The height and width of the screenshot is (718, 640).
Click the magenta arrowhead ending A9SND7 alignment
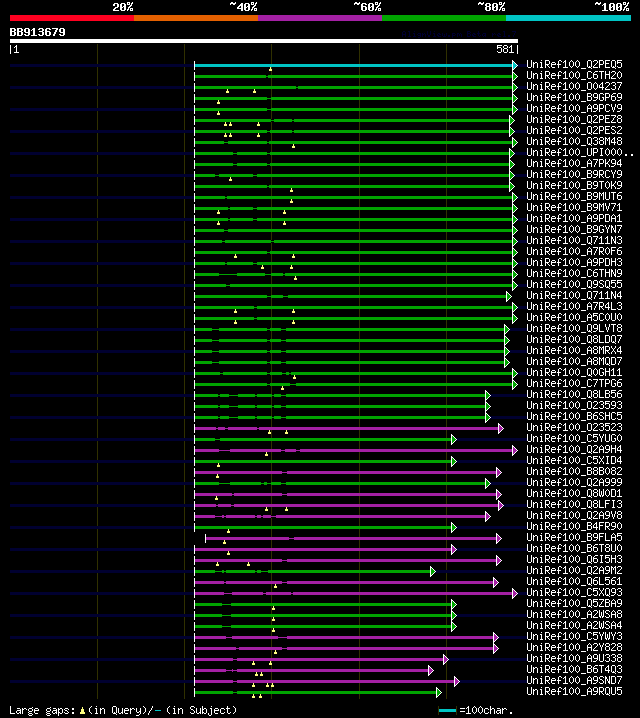point(456,681)
